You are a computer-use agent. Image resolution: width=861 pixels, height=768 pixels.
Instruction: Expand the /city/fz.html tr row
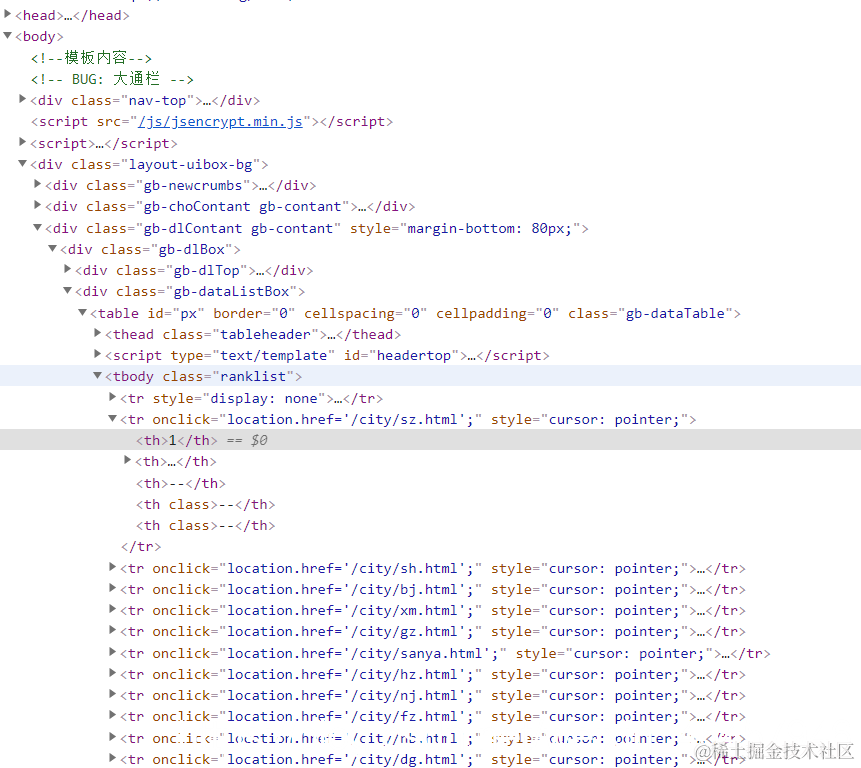coord(113,715)
